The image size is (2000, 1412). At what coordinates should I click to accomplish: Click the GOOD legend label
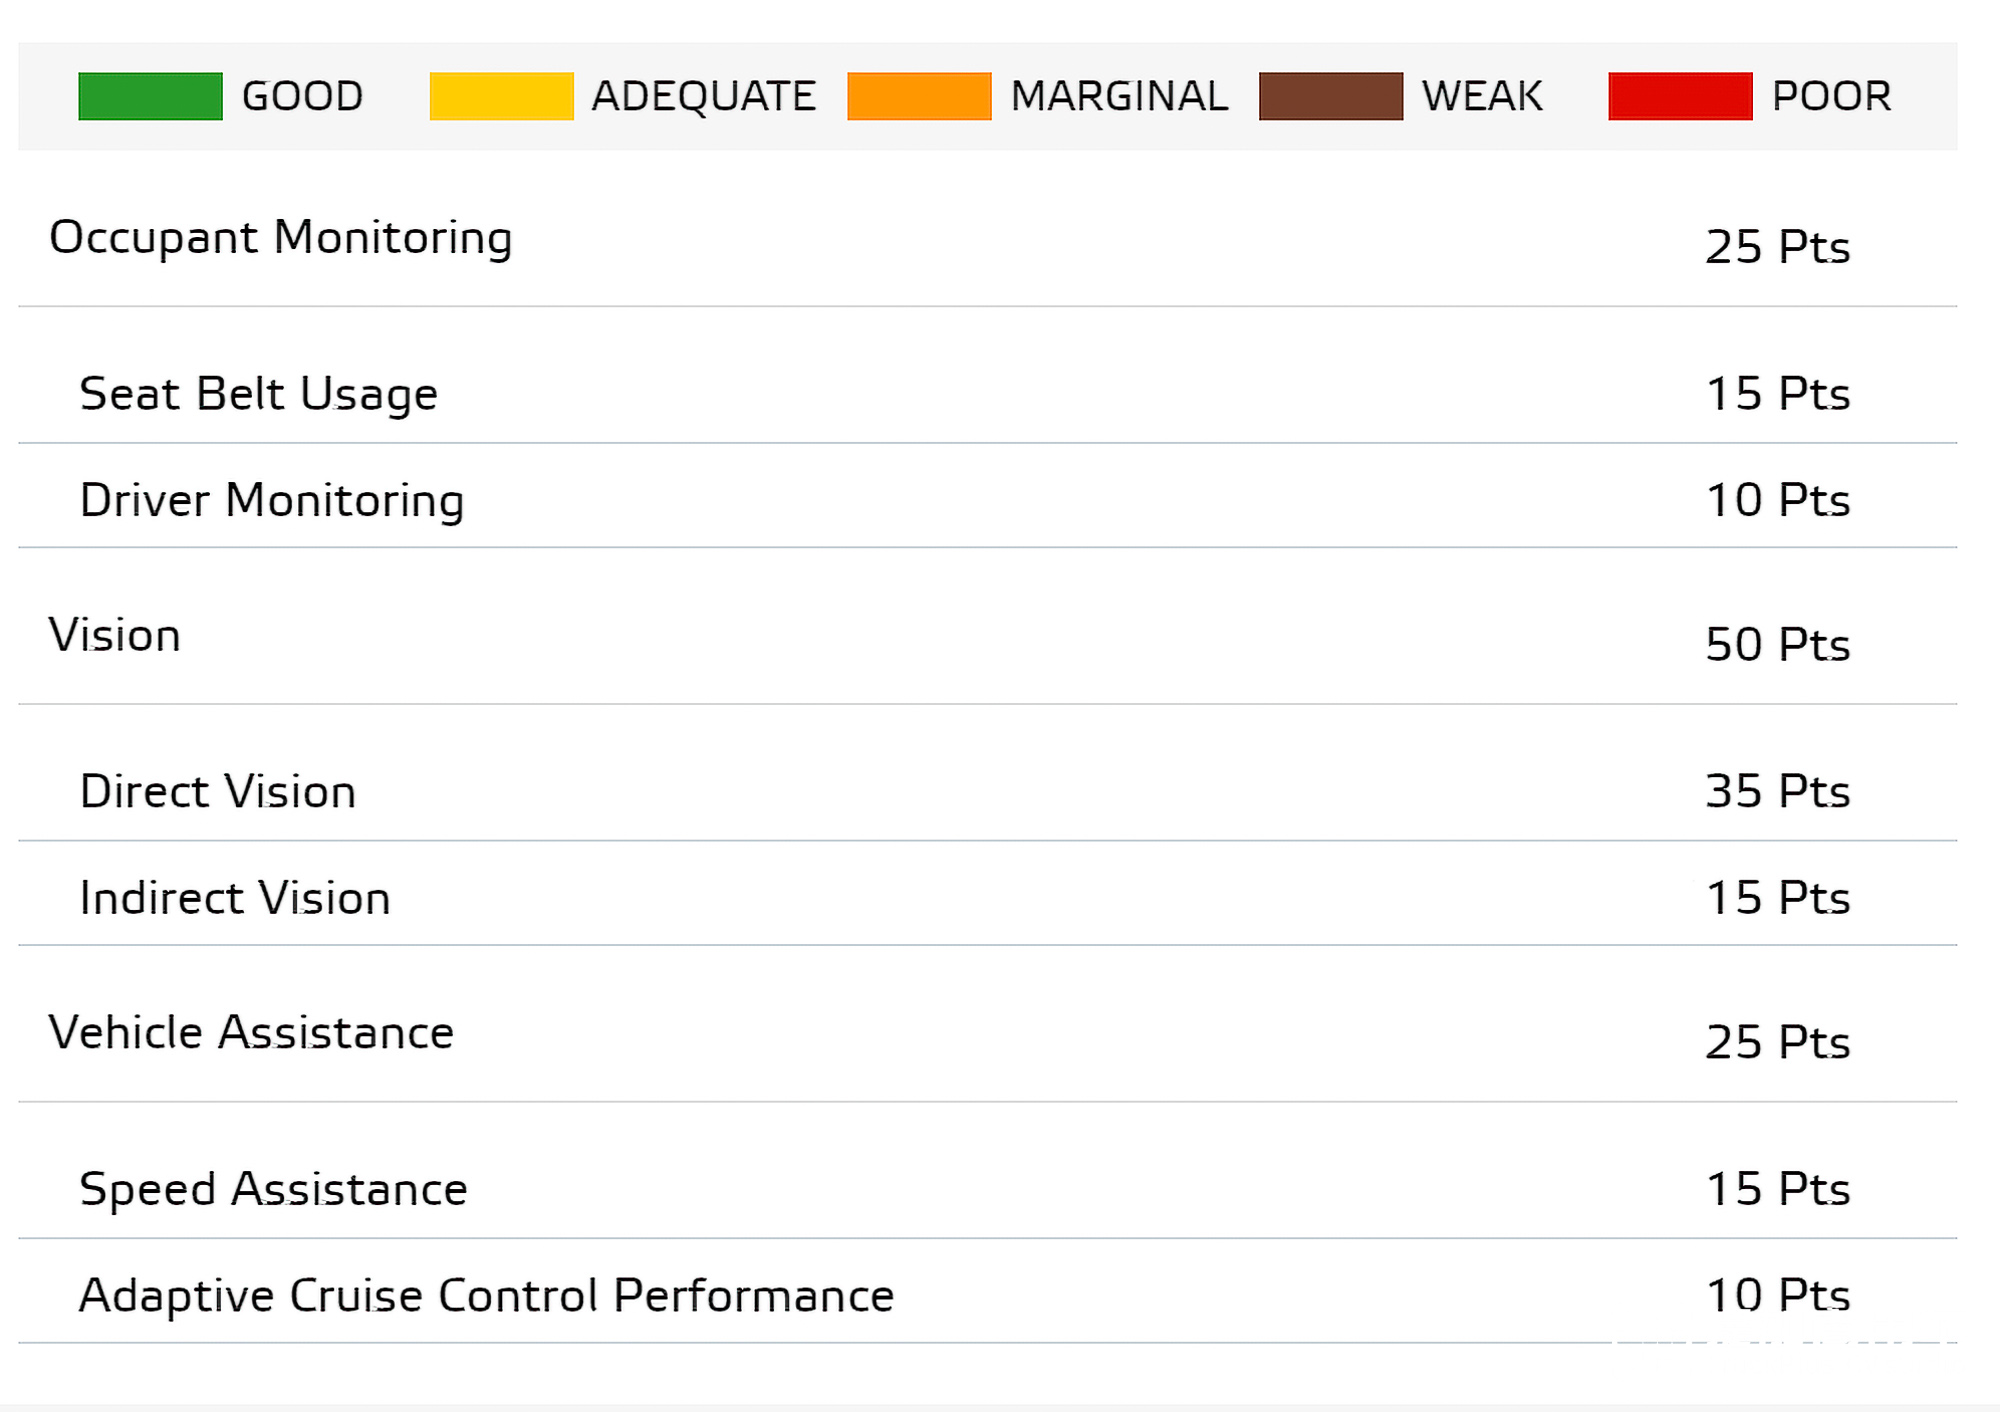302,97
